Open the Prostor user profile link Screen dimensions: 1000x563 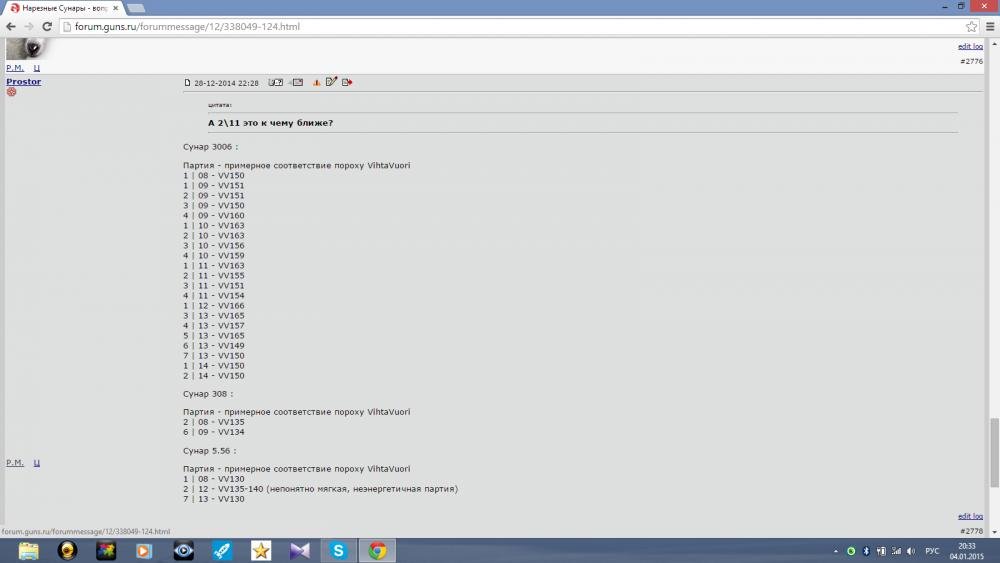tap(23, 82)
